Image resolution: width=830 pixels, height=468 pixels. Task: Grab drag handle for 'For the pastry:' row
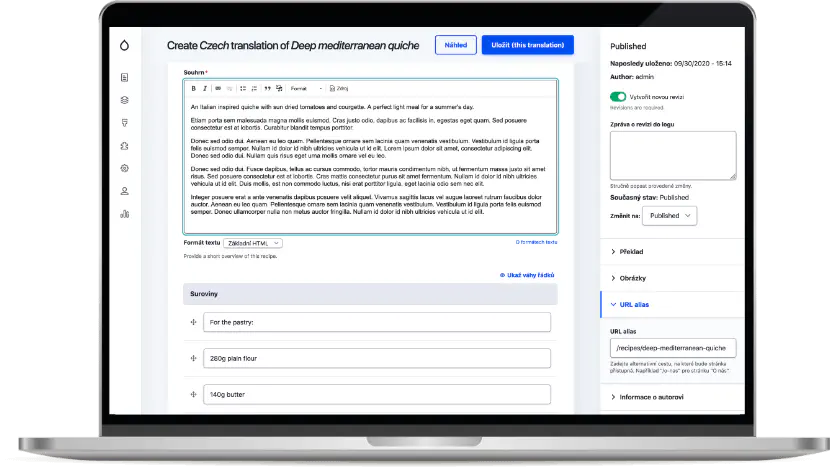194,322
